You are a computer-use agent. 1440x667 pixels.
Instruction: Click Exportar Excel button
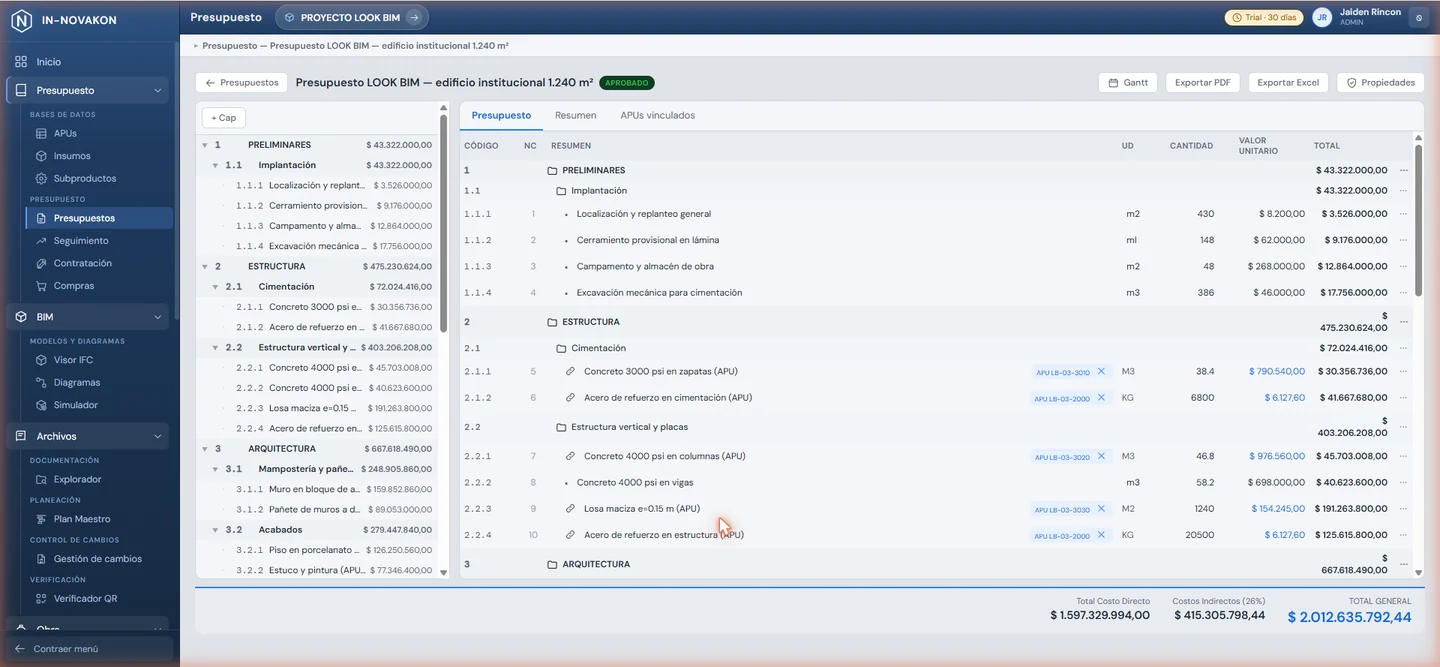1288,83
